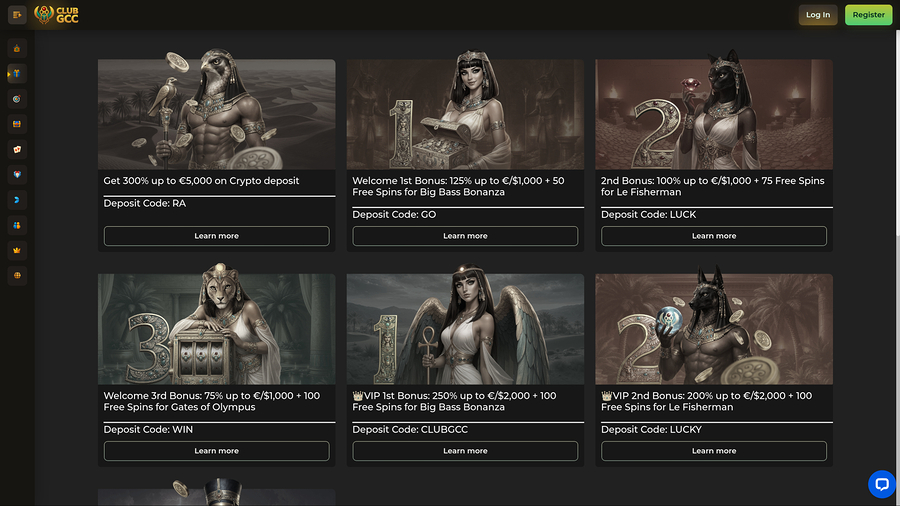The width and height of the screenshot is (900, 506).
Task: Click the 'Welcome 1st Bonus: 125%' title text
Action: tap(458, 186)
